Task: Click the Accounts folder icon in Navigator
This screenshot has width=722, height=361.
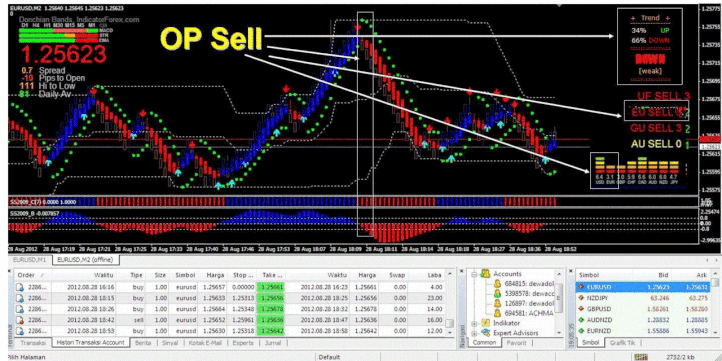Action: coord(485,274)
